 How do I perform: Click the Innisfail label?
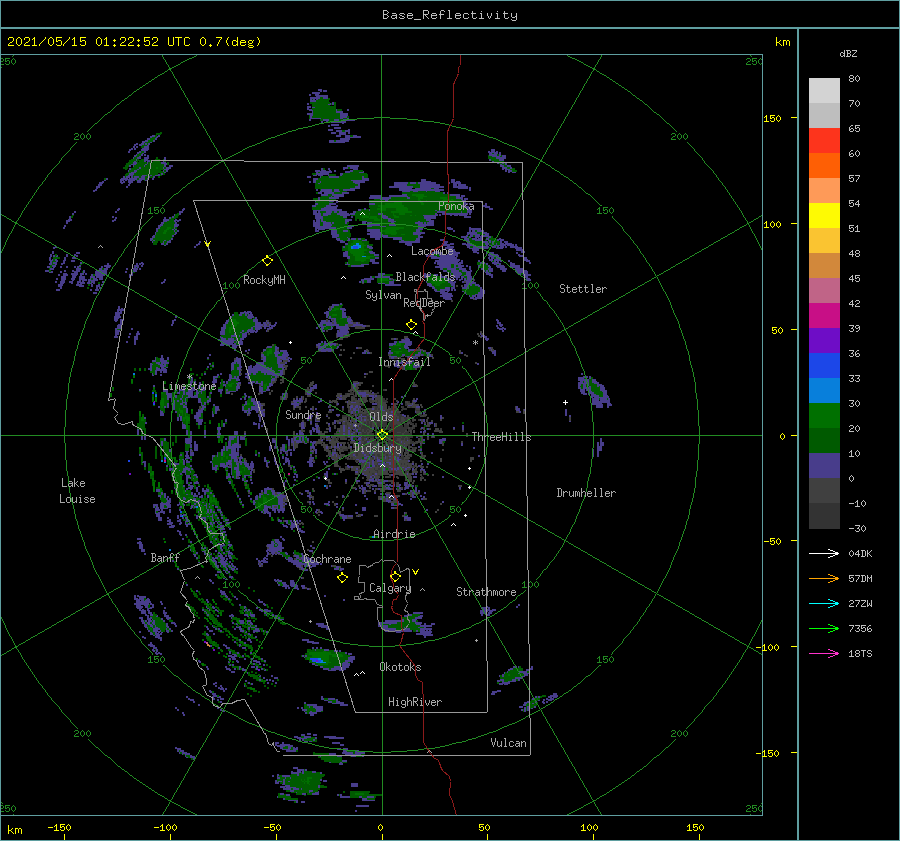click(x=404, y=362)
